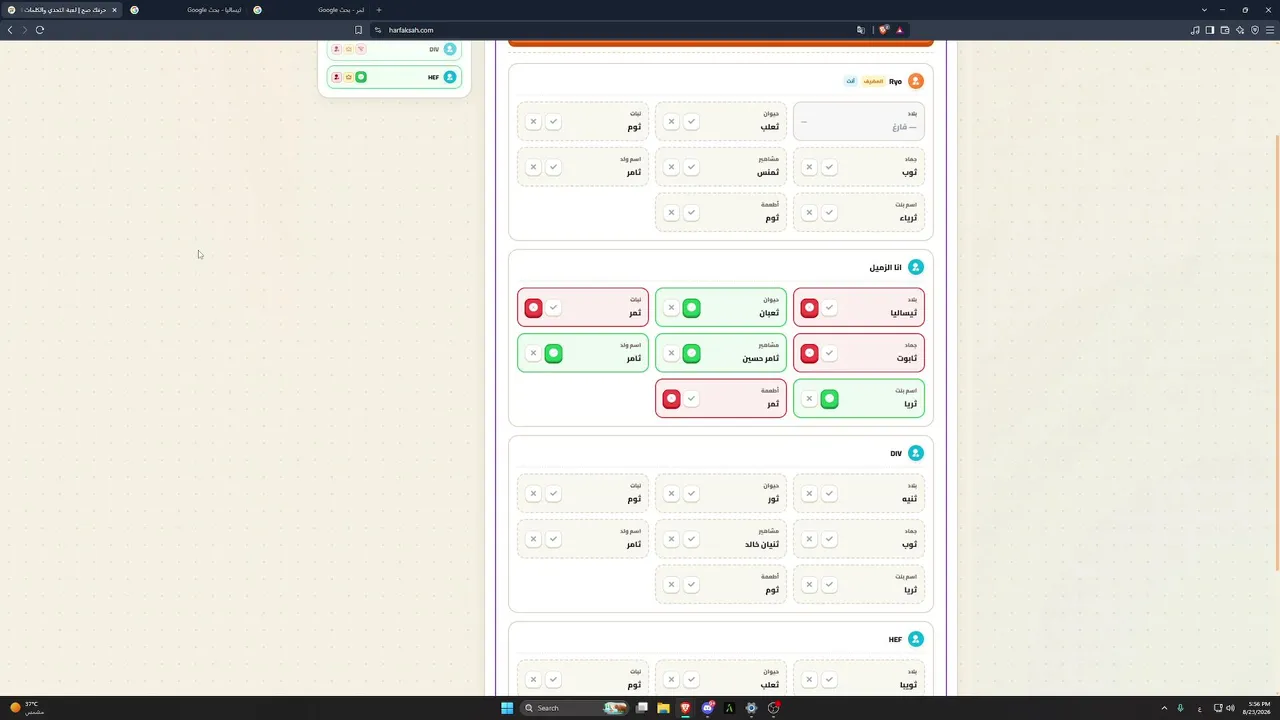This screenshot has height=720, width=1280.
Task: Reject Ryo's girl name ثرياء
Action: (x=809, y=212)
